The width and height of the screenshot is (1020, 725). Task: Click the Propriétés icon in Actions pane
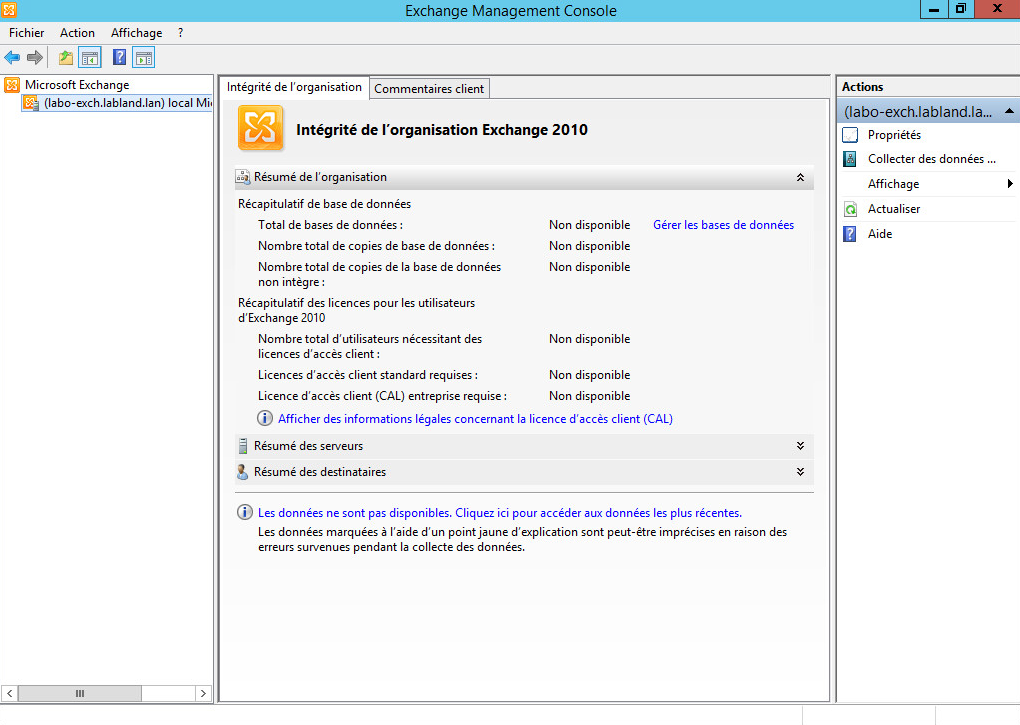[850, 135]
